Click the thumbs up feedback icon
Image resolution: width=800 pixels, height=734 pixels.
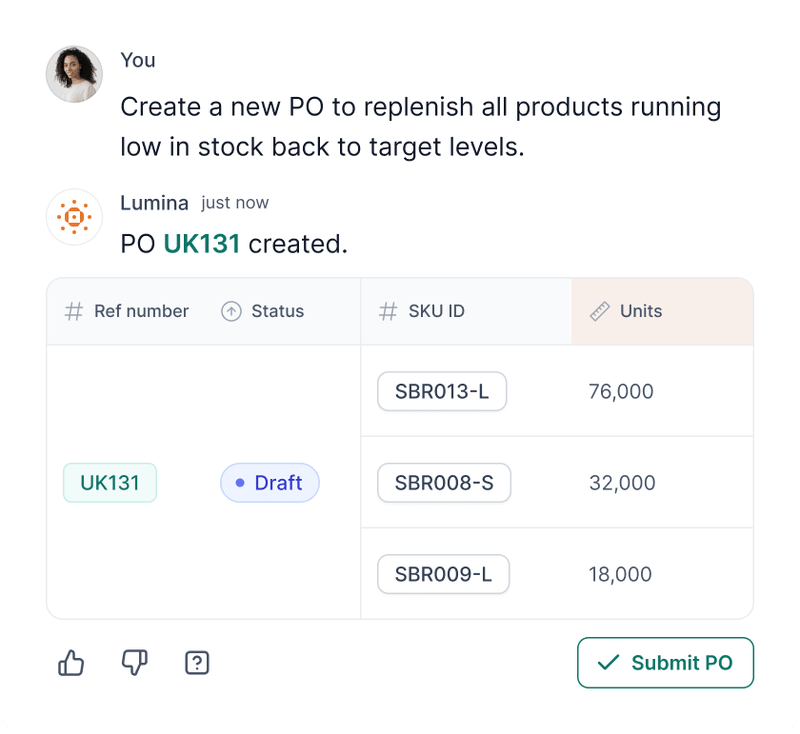pyautogui.click(x=71, y=662)
